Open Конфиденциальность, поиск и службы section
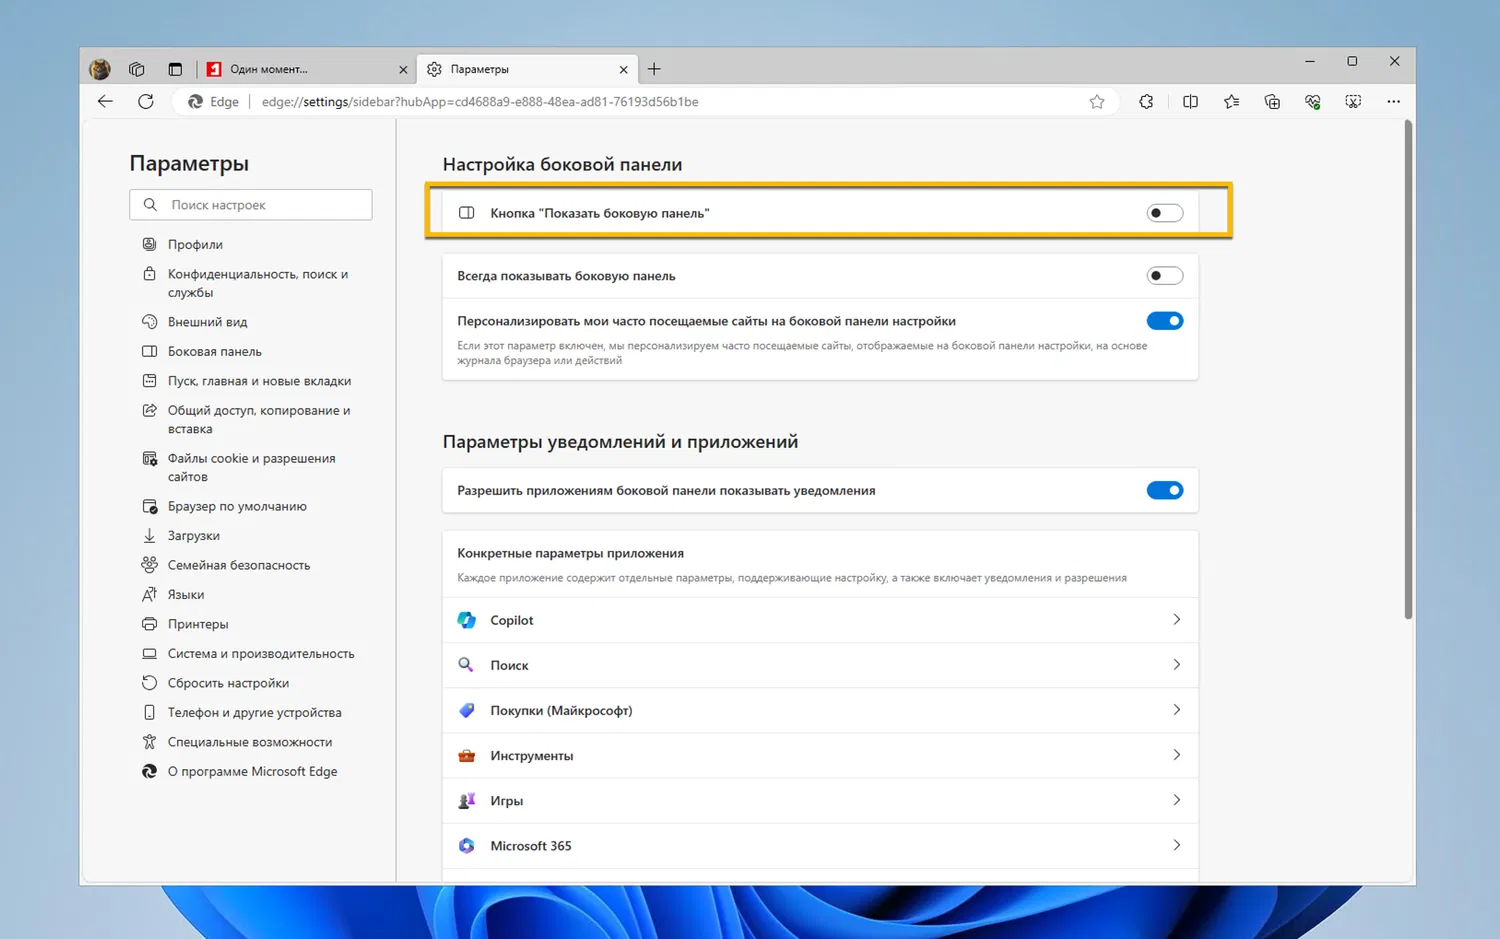 258,283
